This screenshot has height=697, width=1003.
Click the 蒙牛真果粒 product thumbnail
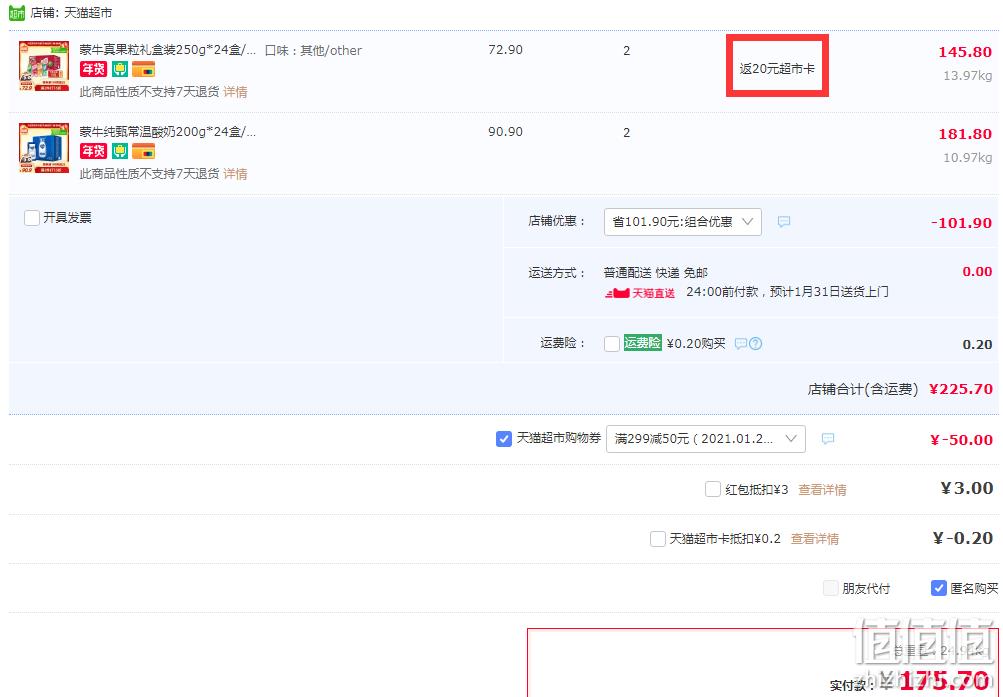[x=44, y=66]
